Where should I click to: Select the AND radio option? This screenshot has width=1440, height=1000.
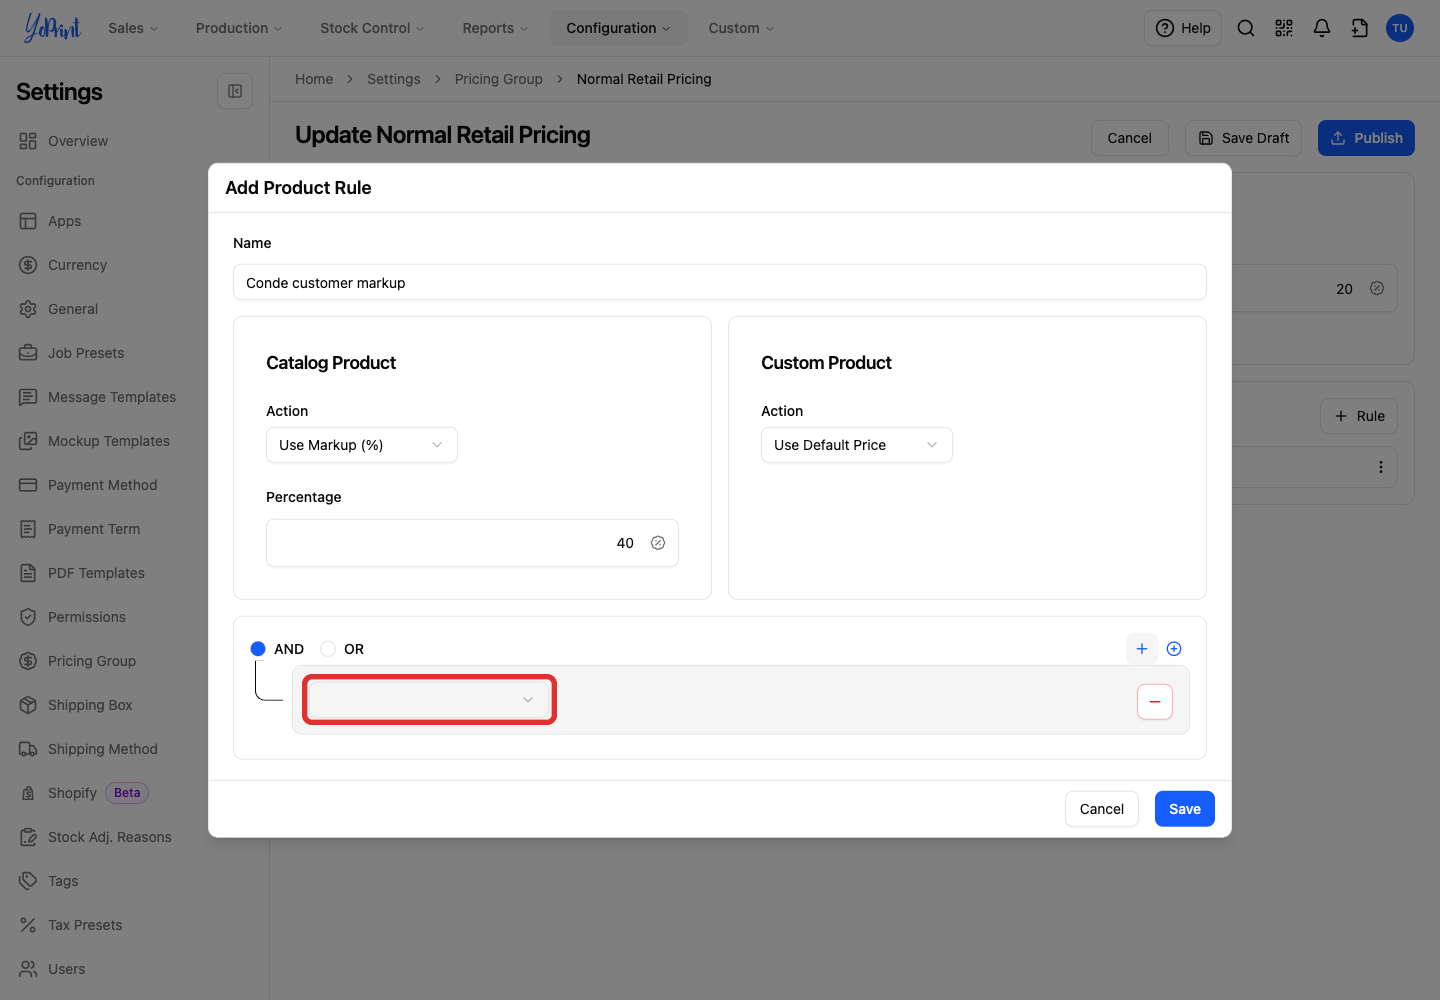click(x=258, y=649)
